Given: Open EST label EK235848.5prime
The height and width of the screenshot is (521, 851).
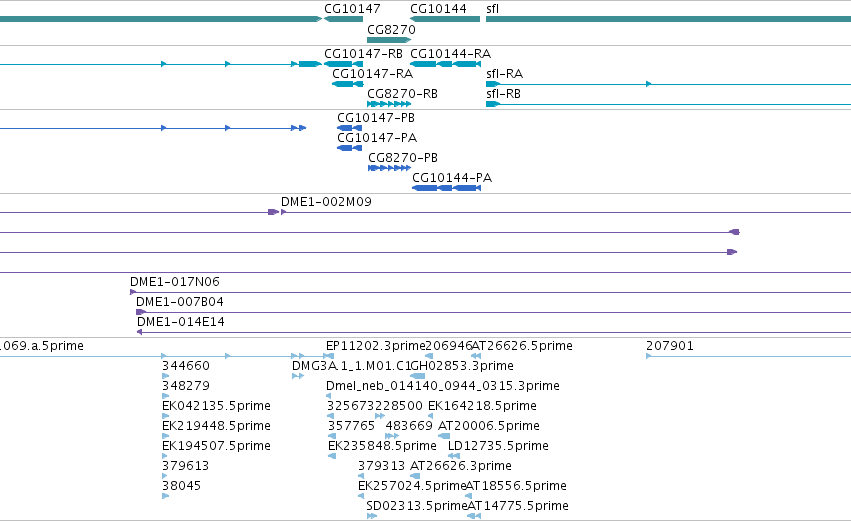Looking at the screenshot, I should click(x=382, y=446).
